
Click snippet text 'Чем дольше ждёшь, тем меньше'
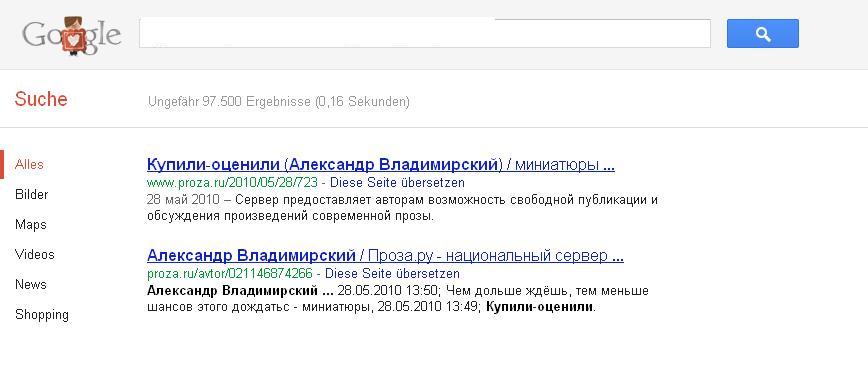click(x=547, y=290)
